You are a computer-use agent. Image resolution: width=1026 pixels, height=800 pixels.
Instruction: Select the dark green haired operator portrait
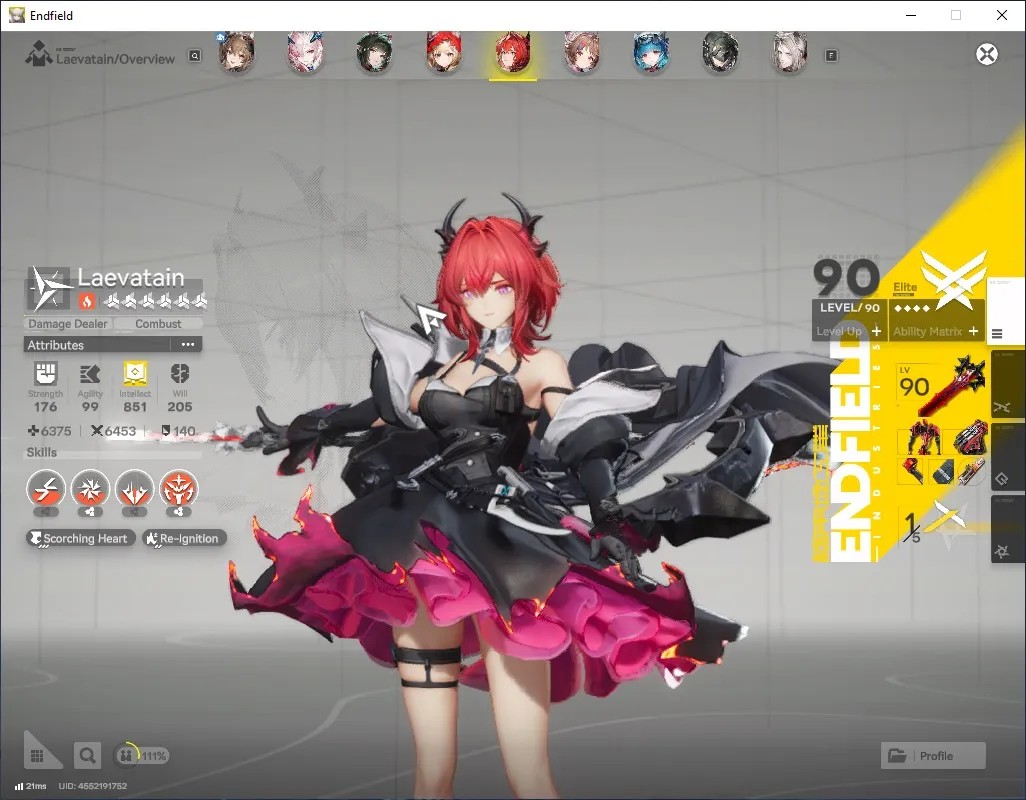click(x=374, y=52)
